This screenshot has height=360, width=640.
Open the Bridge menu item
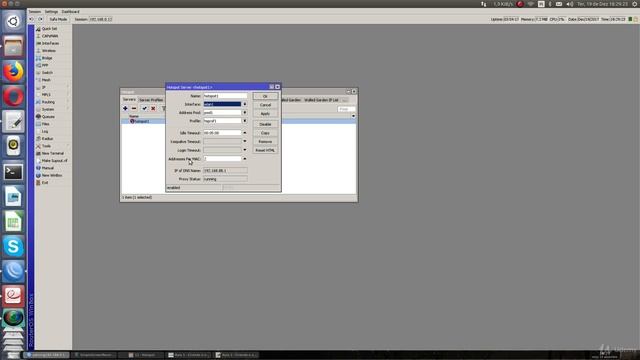tap(47, 58)
